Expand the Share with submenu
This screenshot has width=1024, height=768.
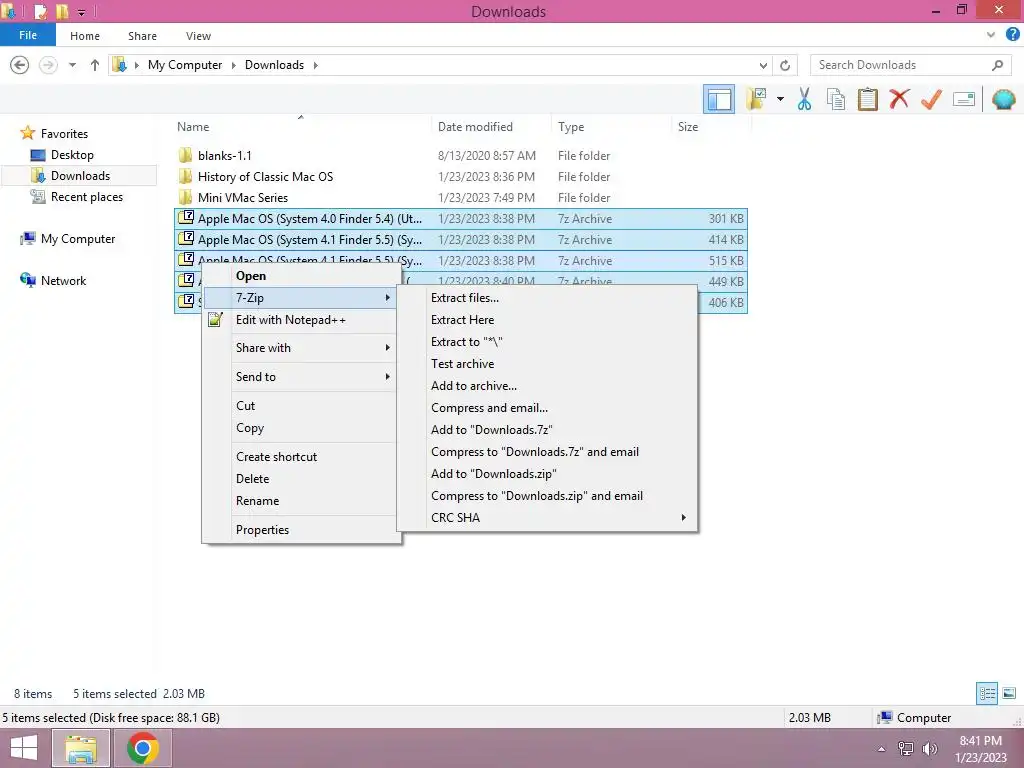(300, 347)
